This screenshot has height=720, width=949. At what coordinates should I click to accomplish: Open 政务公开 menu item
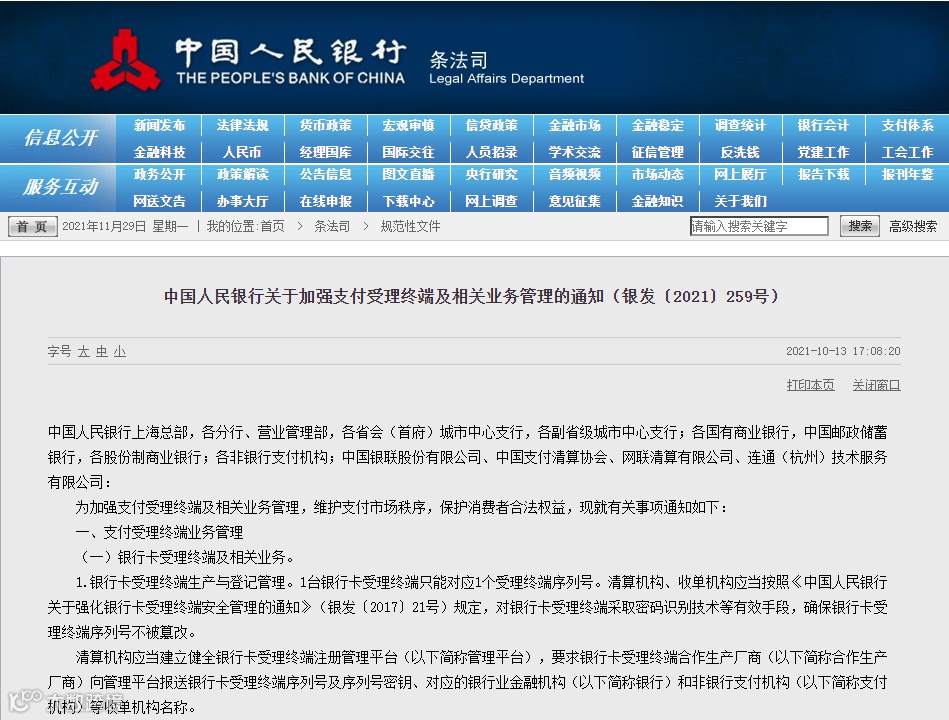(159, 174)
